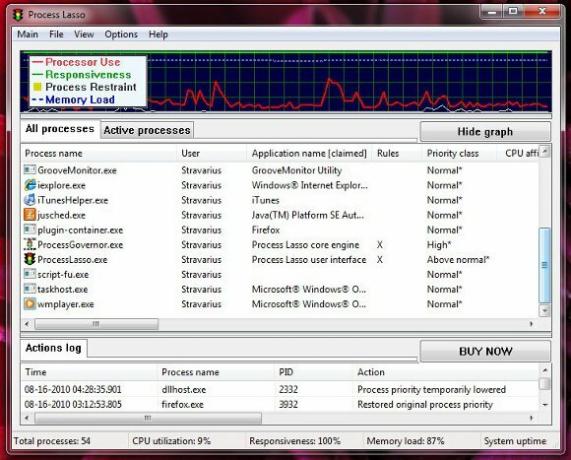The width and height of the screenshot is (571, 460).
Task: Open the Options menu
Action: (121, 34)
